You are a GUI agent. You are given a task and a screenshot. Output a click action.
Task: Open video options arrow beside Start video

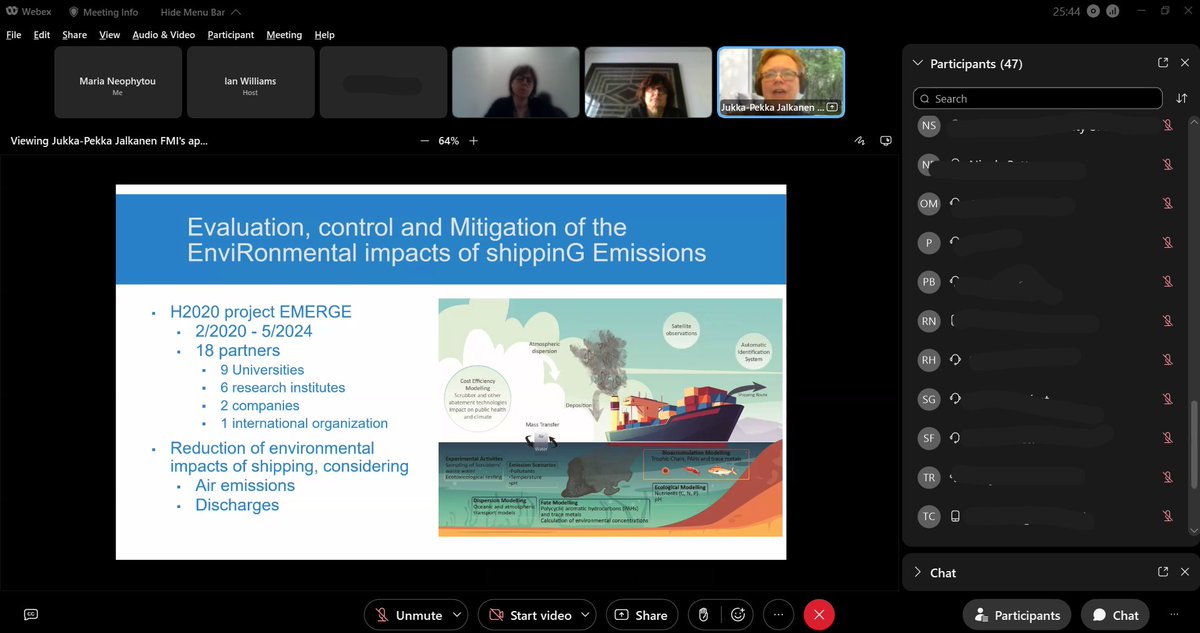pos(586,615)
